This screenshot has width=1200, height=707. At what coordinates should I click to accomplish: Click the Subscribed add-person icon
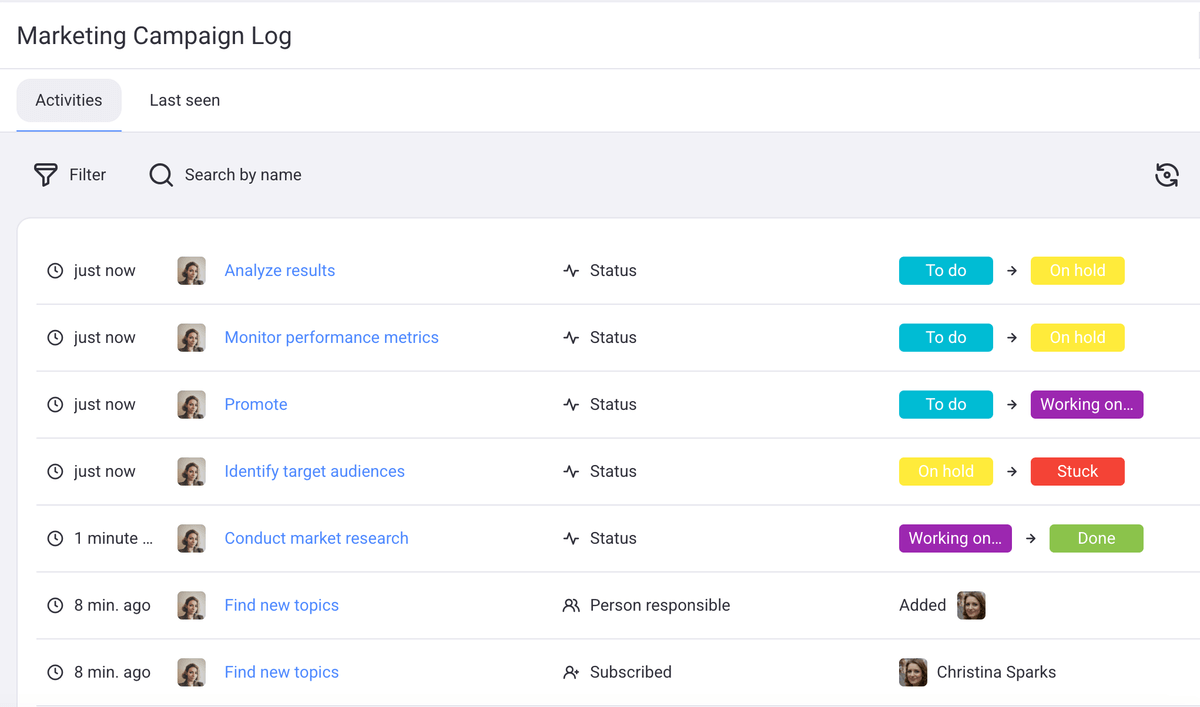[571, 673]
